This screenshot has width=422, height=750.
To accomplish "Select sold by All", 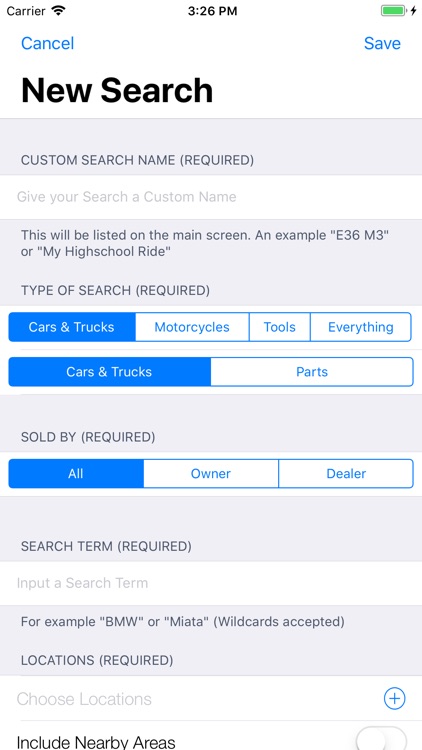I will click(x=76, y=474).
